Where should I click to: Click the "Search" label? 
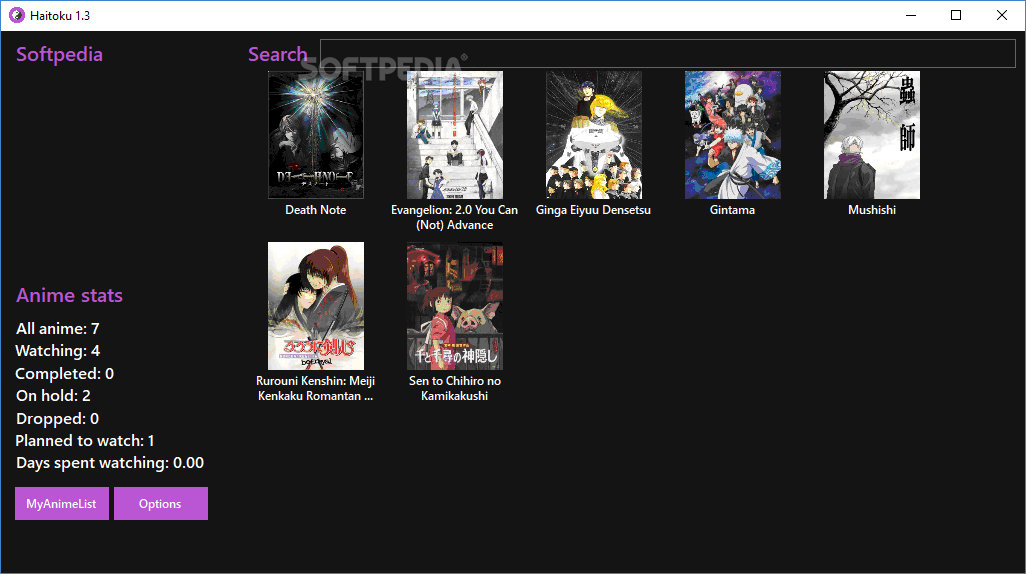277,54
